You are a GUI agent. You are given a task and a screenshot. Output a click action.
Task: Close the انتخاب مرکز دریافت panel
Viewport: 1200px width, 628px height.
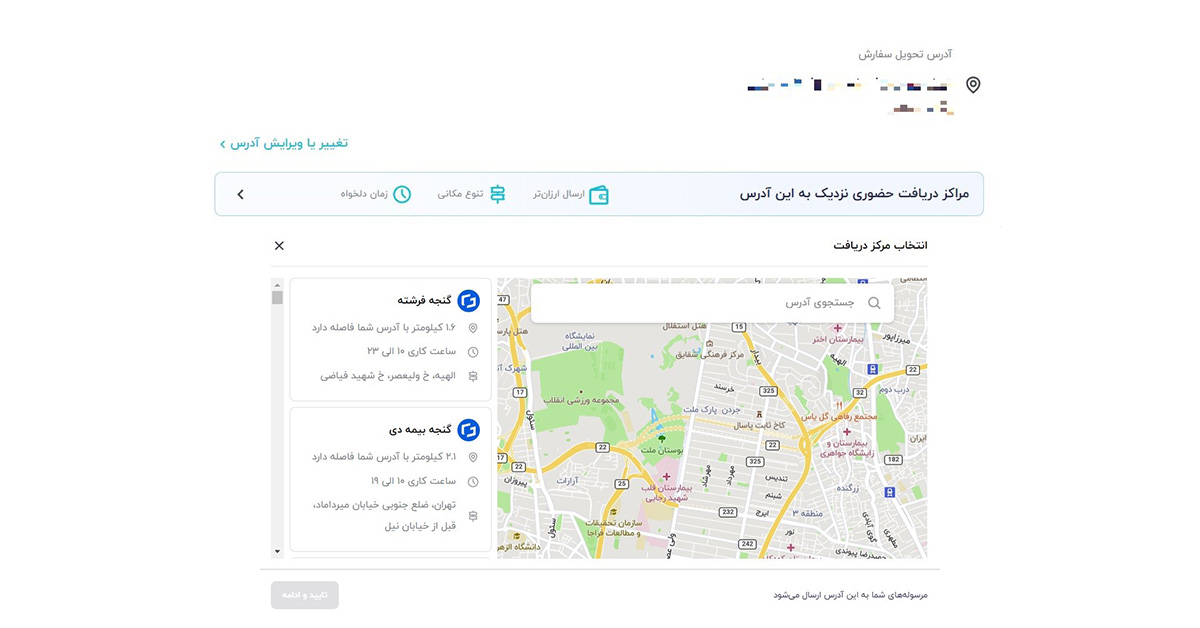(x=278, y=245)
